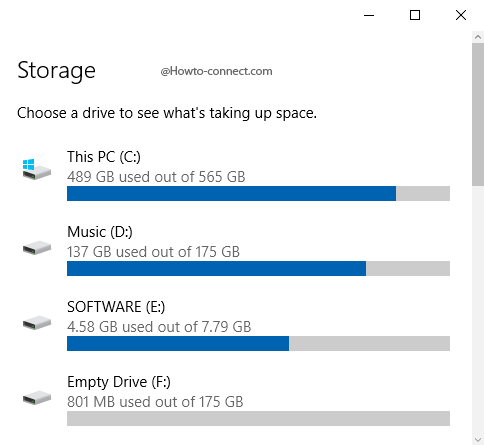
Task: Click the vertical scrollbar thumb
Action: [478, 114]
